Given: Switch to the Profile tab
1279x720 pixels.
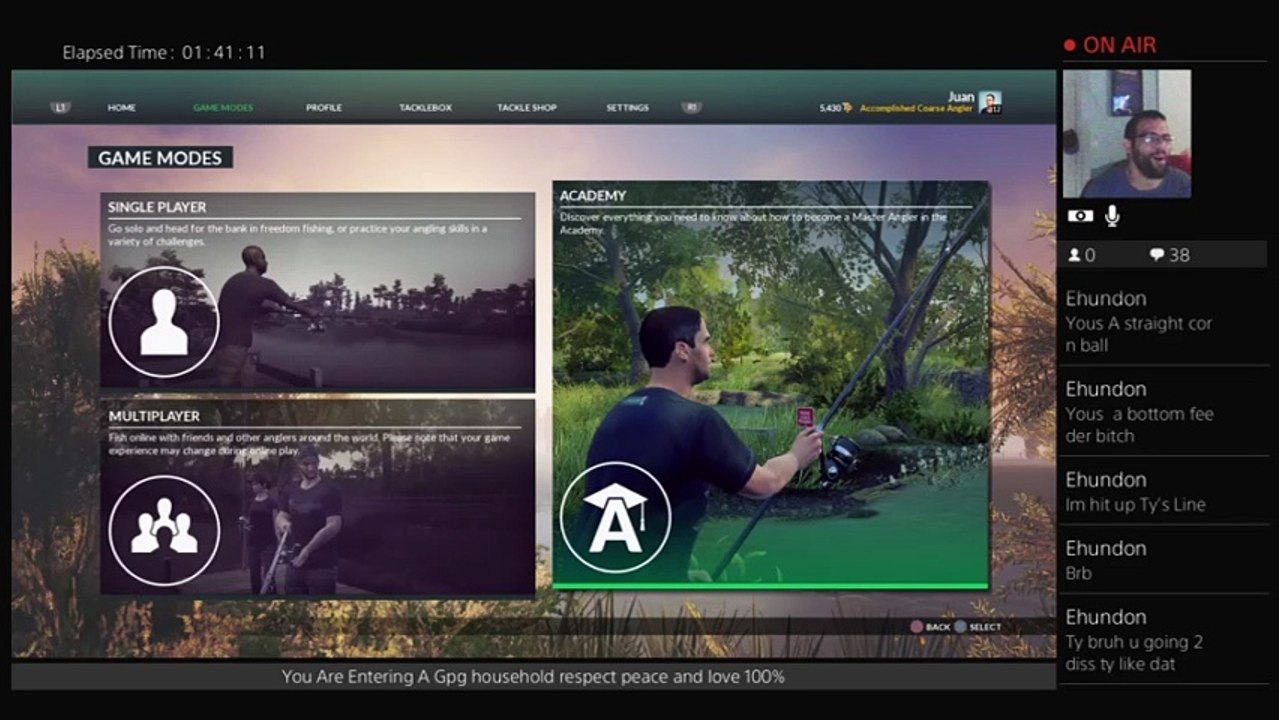Looking at the screenshot, I should [x=324, y=108].
